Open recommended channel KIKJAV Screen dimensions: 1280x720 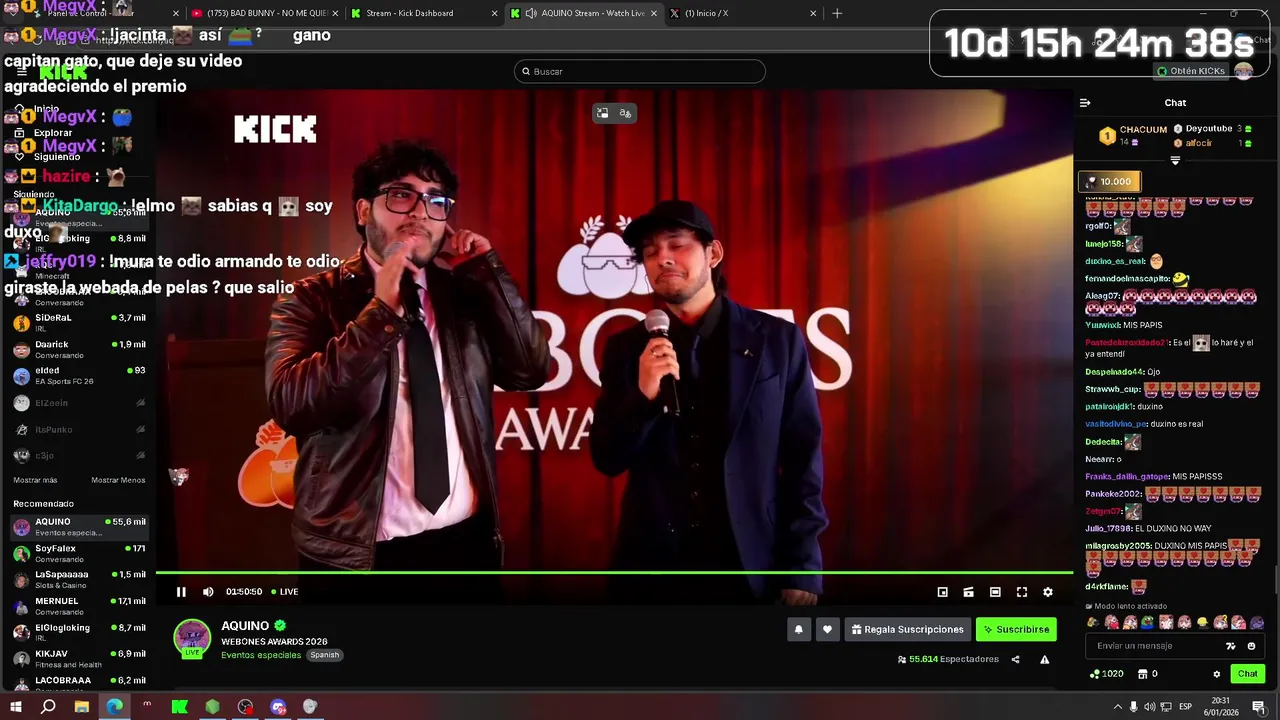coord(78,658)
